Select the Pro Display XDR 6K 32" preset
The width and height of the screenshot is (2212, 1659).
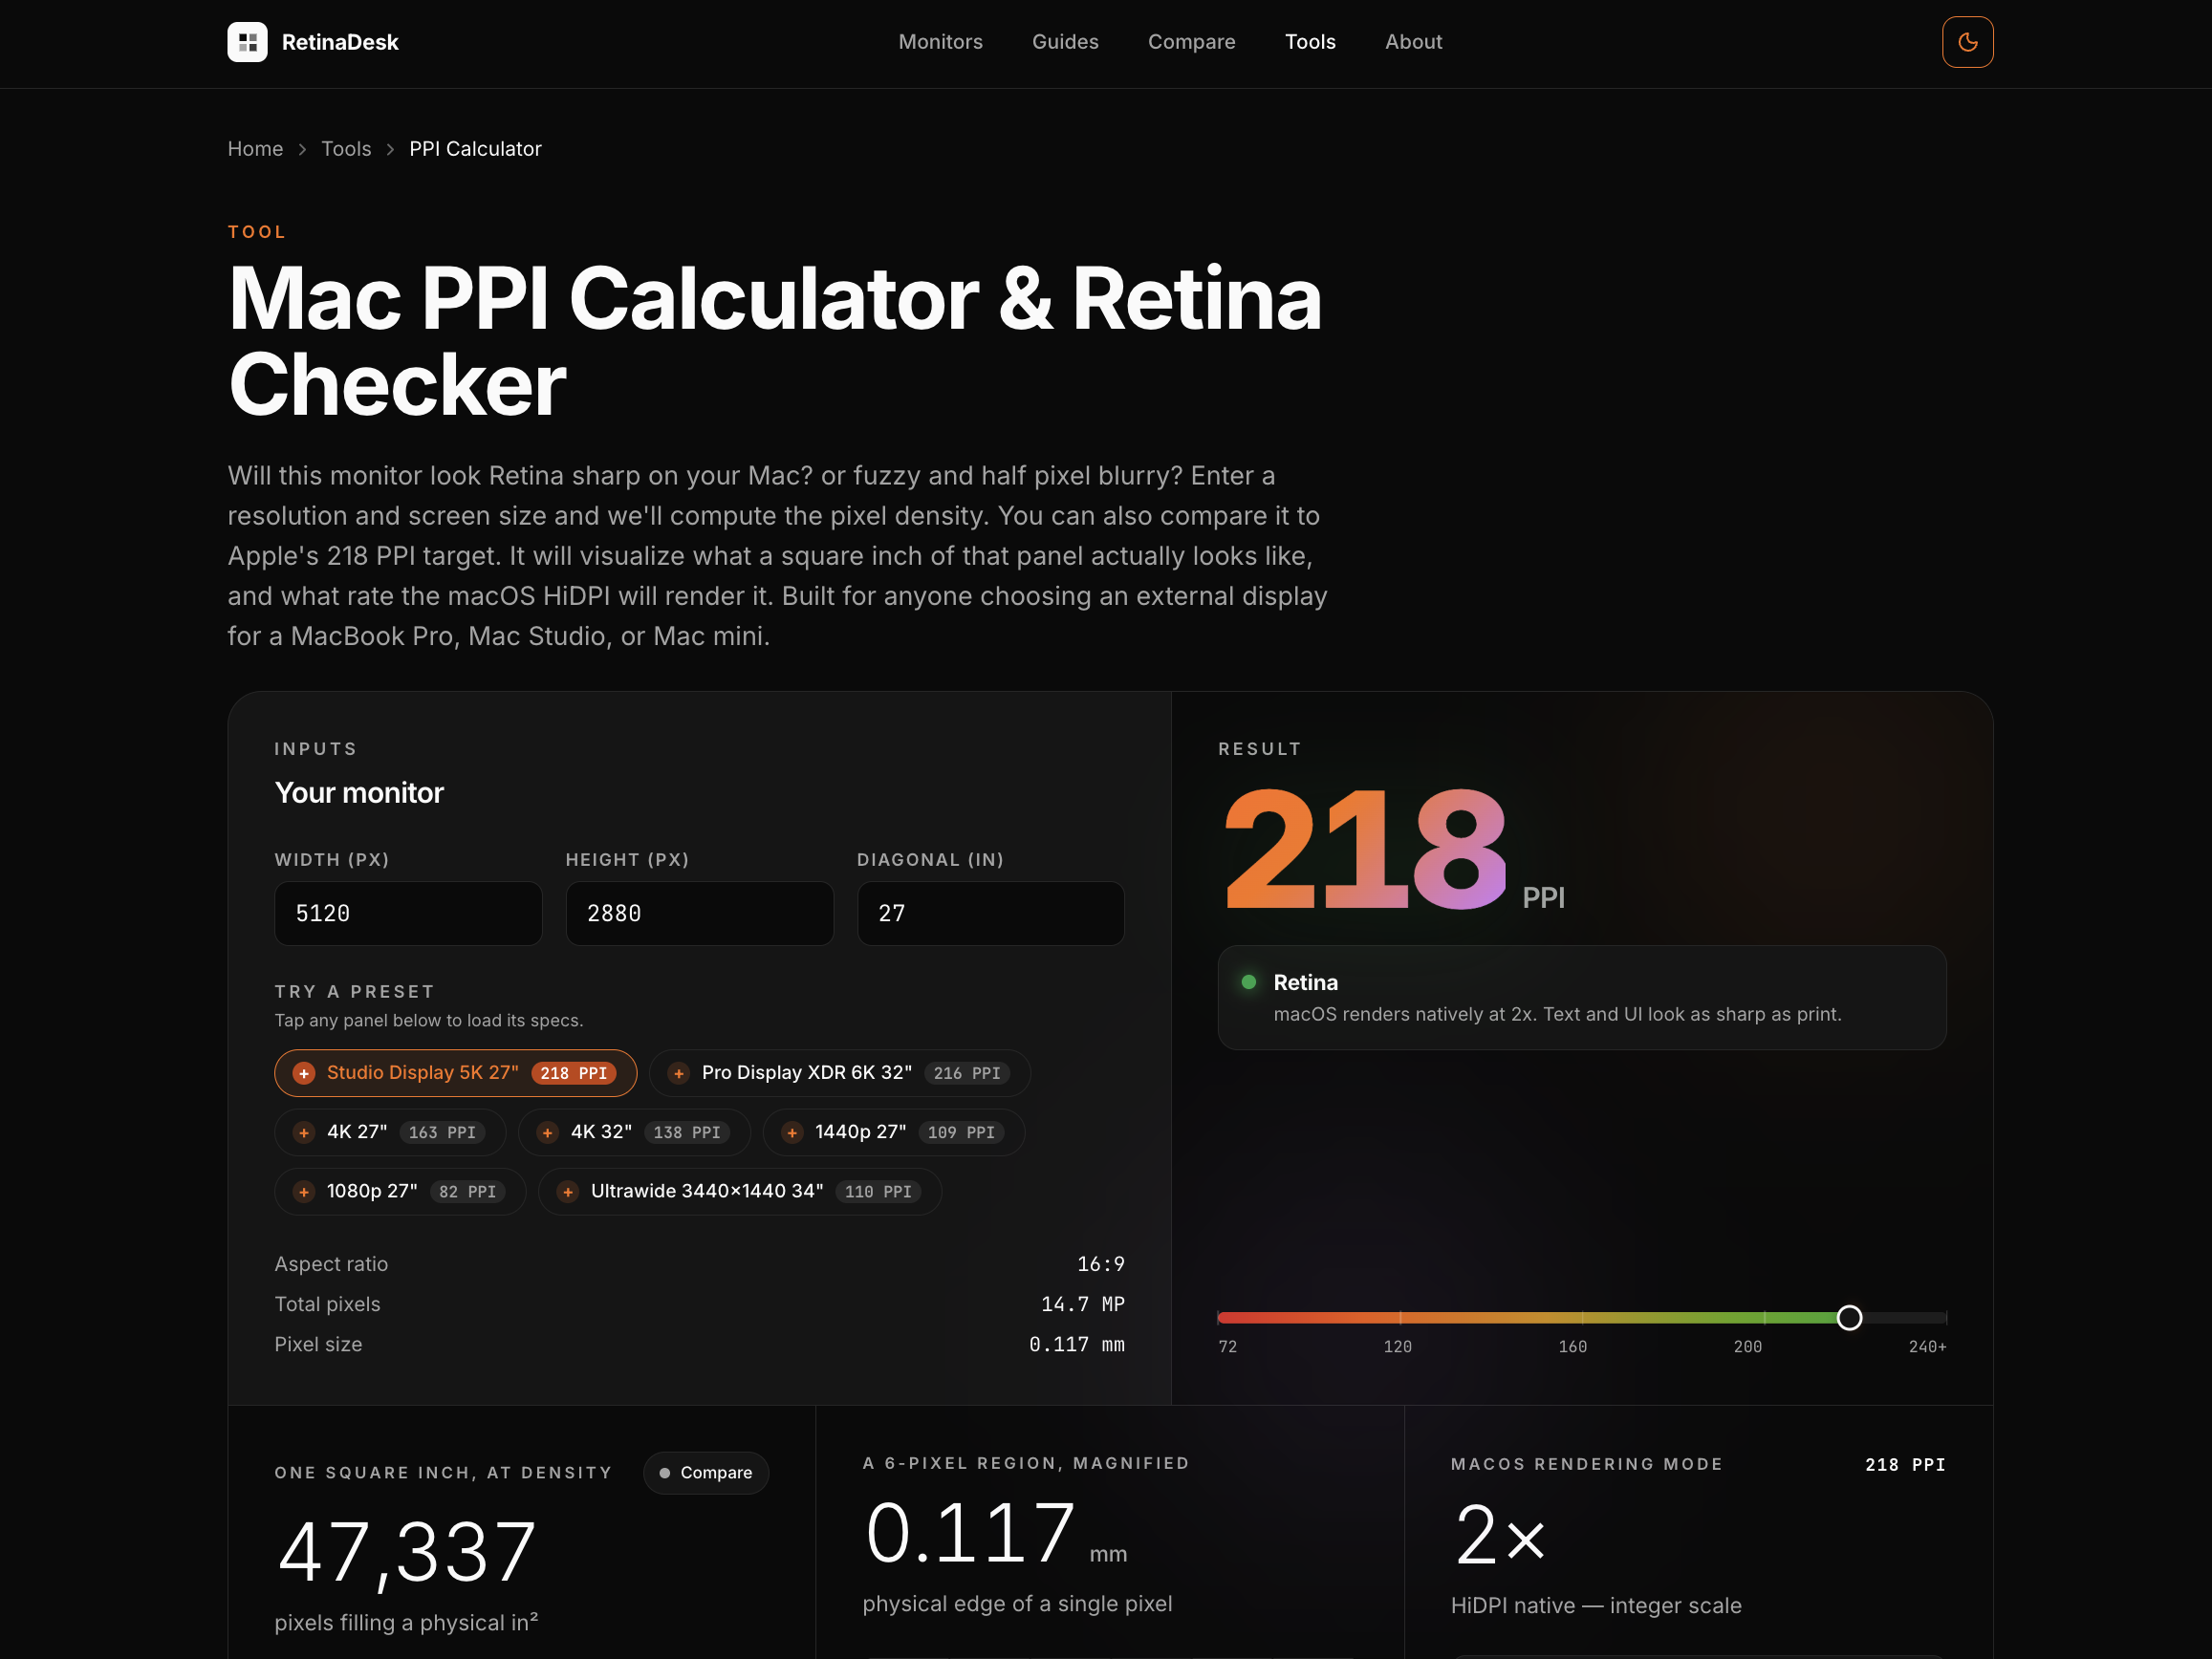pyautogui.click(x=839, y=1073)
